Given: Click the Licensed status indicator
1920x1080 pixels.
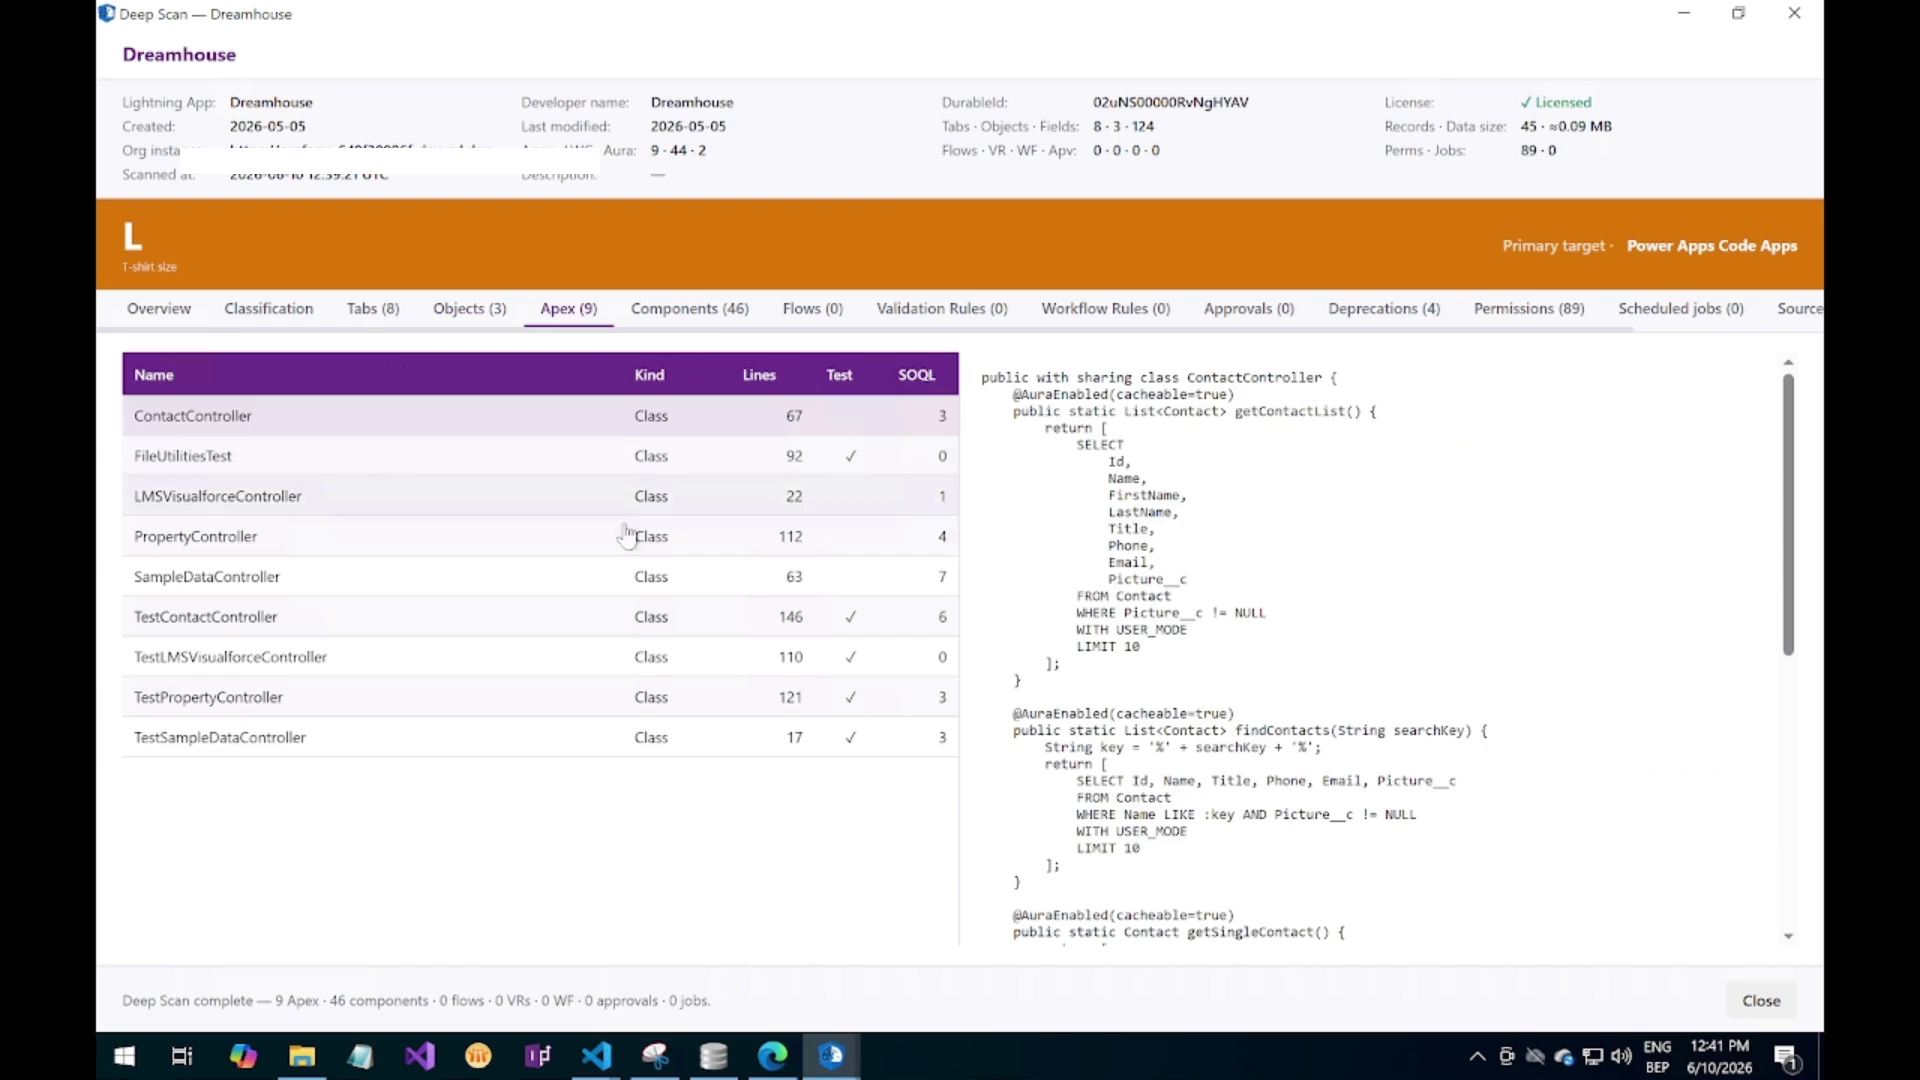Looking at the screenshot, I should [1555, 102].
